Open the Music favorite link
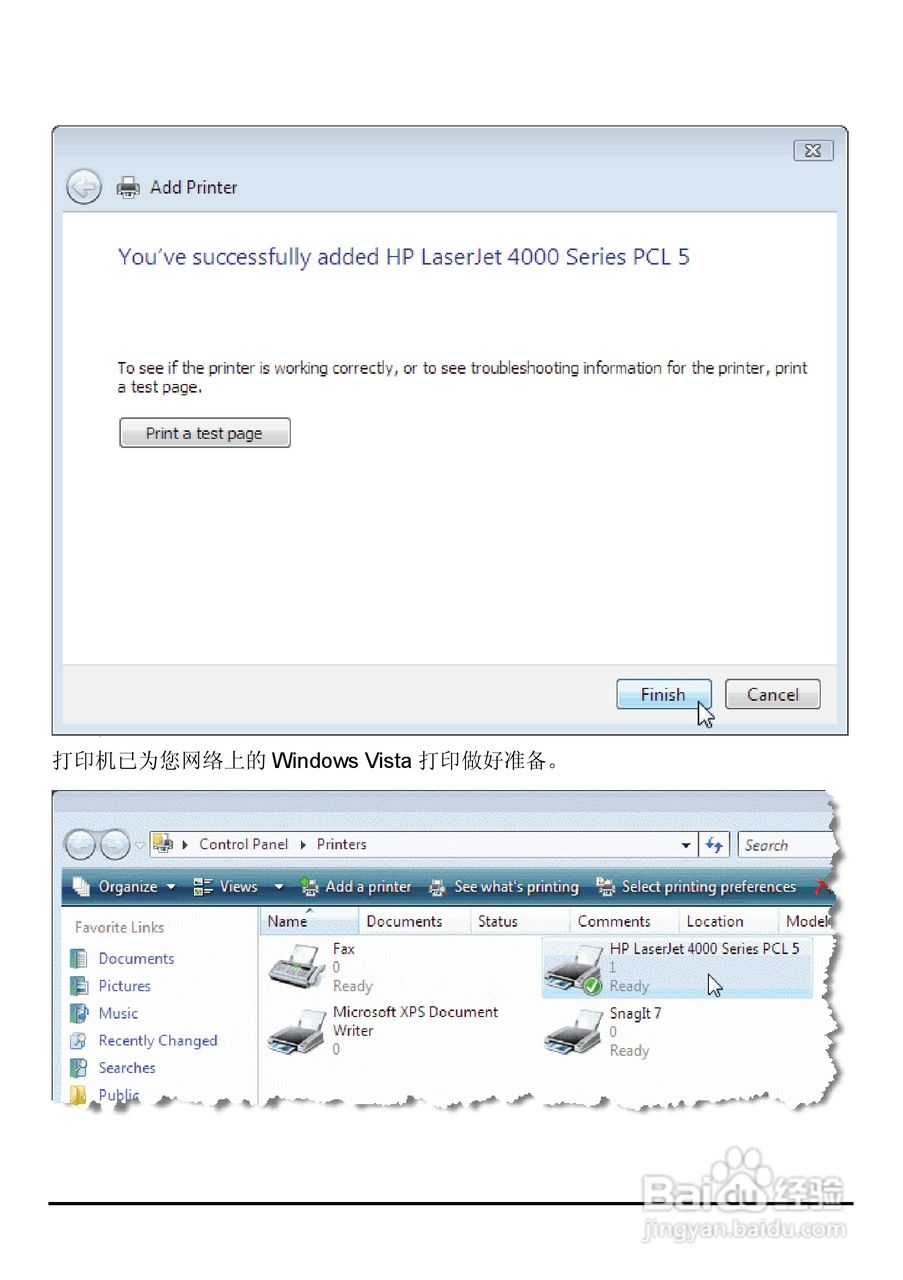The width and height of the screenshot is (903, 1280). [118, 1013]
